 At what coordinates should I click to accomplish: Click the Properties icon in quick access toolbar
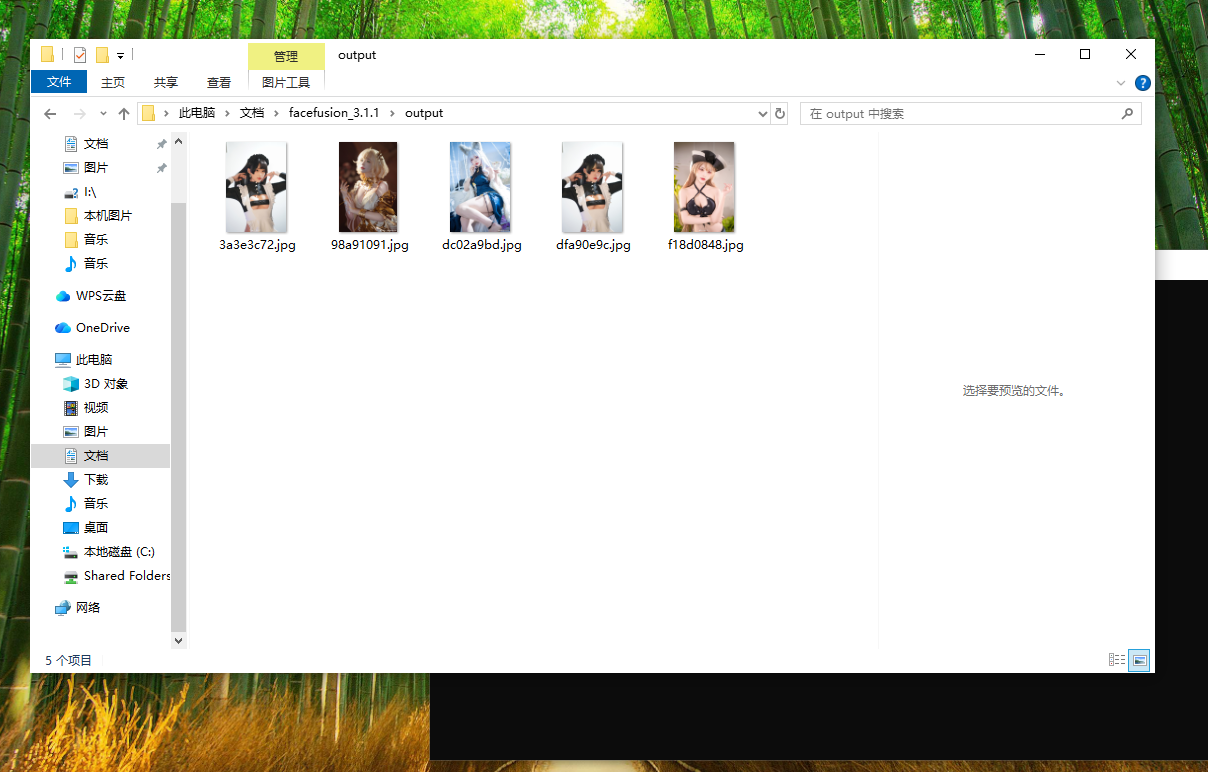point(80,55)
